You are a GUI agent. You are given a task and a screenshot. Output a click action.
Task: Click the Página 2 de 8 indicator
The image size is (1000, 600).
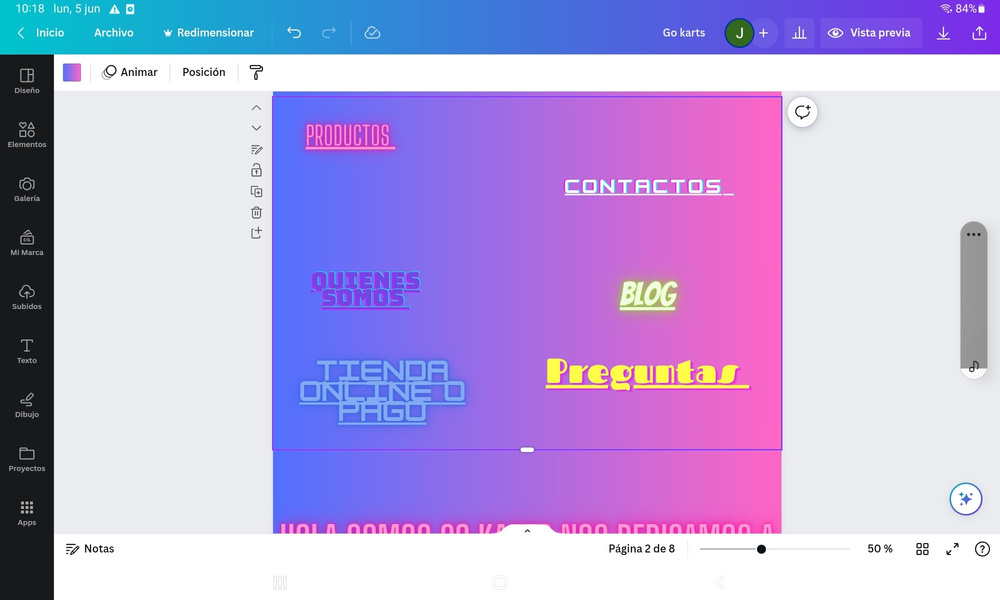(x=641, y=548)
